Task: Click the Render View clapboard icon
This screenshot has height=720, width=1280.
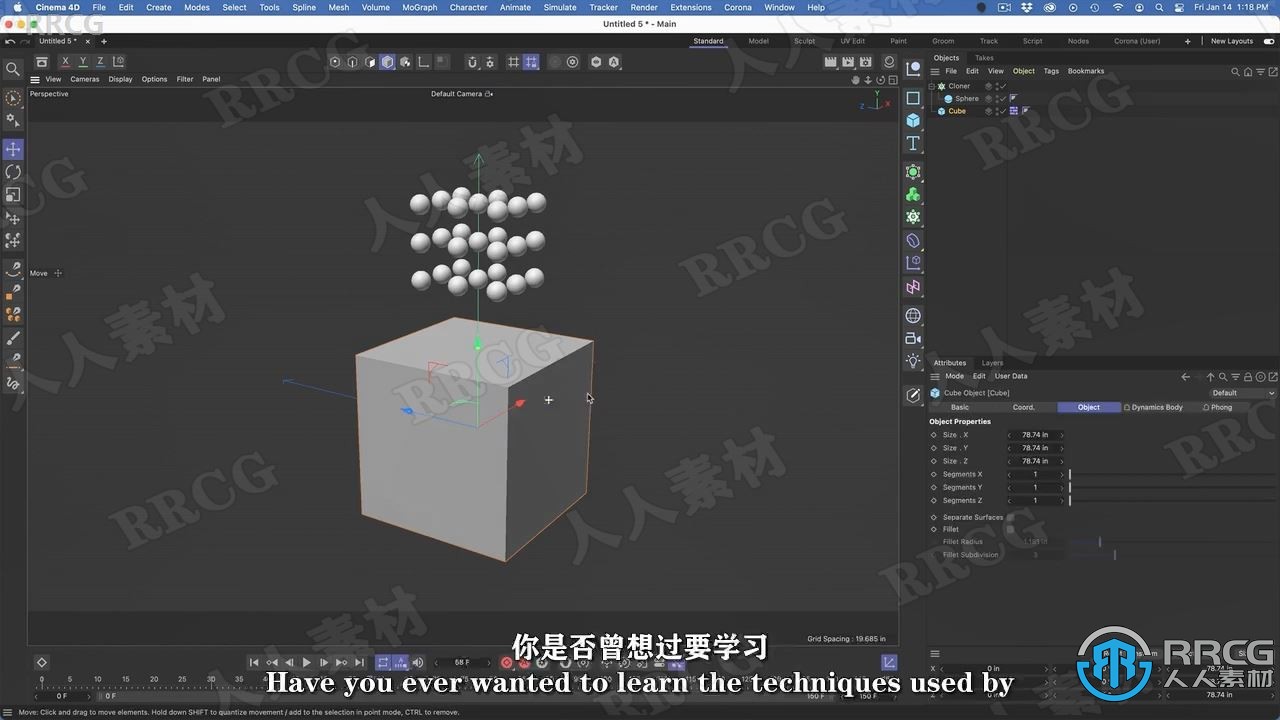Action: 831,62
